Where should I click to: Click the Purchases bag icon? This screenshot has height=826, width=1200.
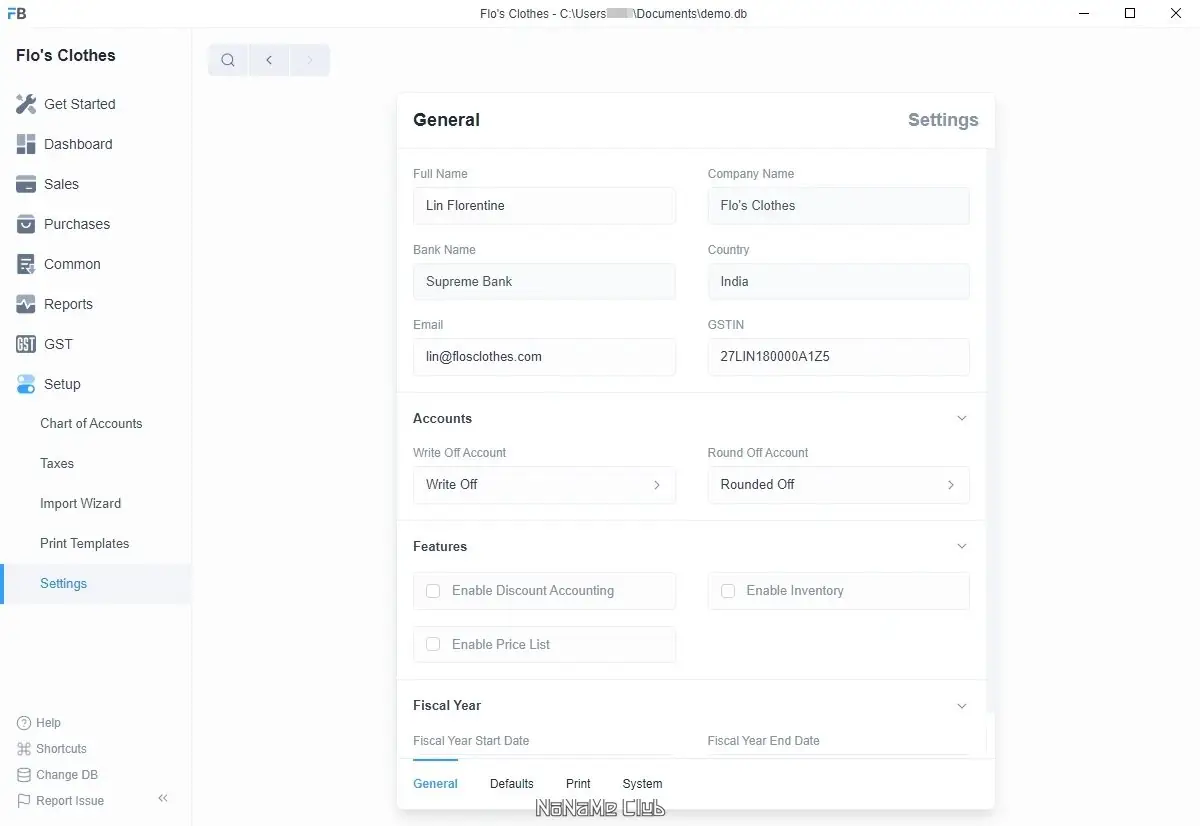click(x=26, y=224)
